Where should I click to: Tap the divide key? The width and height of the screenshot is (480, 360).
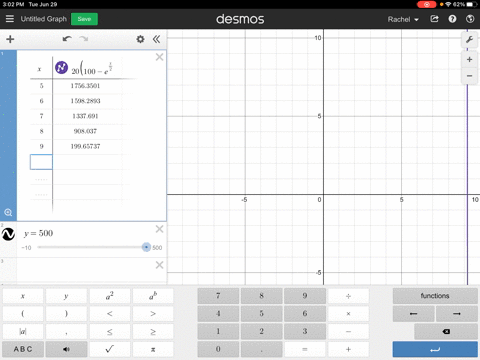pos(348,296)
